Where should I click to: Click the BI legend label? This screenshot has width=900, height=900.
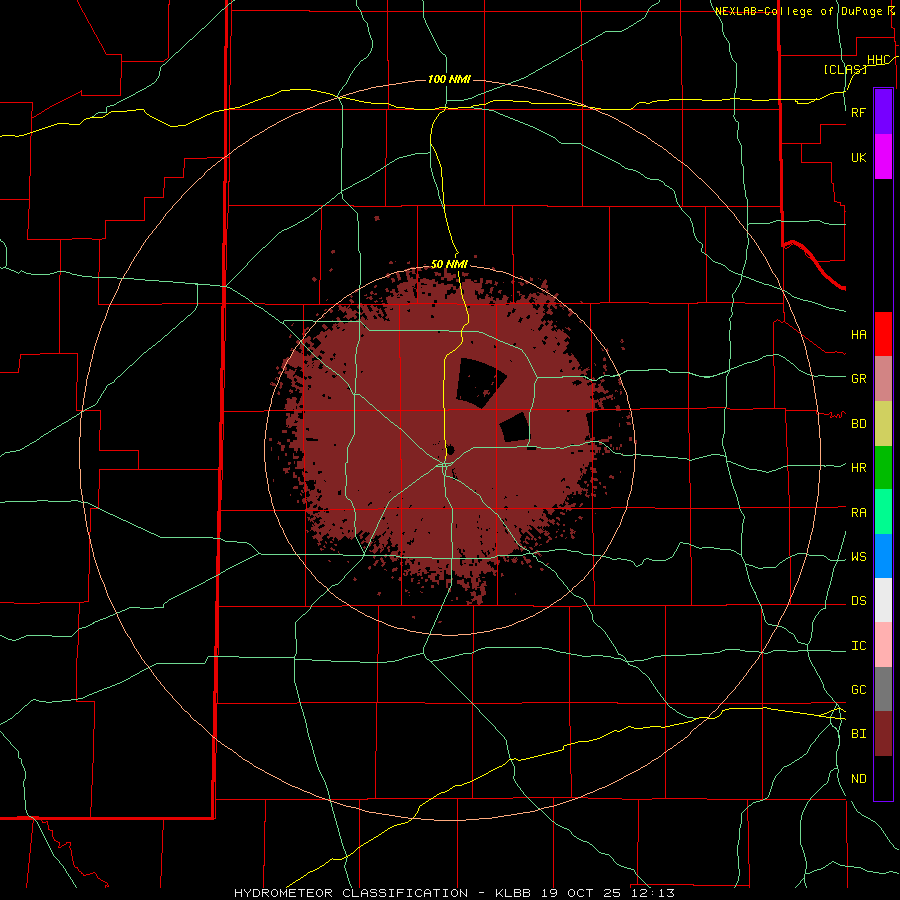point(859,734)
